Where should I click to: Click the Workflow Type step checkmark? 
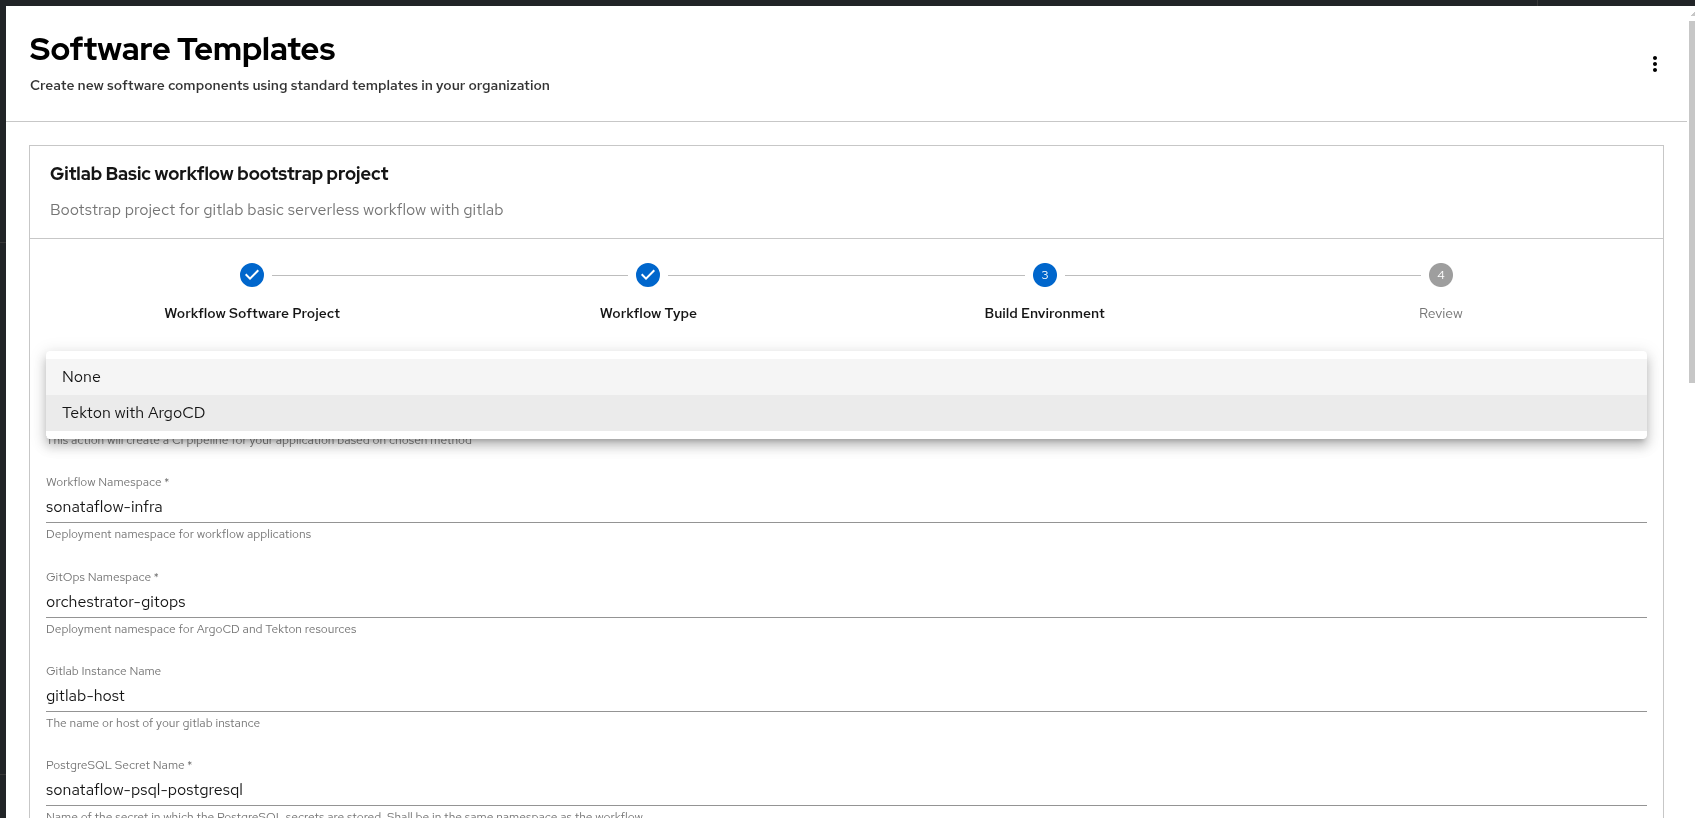[648, 274]
